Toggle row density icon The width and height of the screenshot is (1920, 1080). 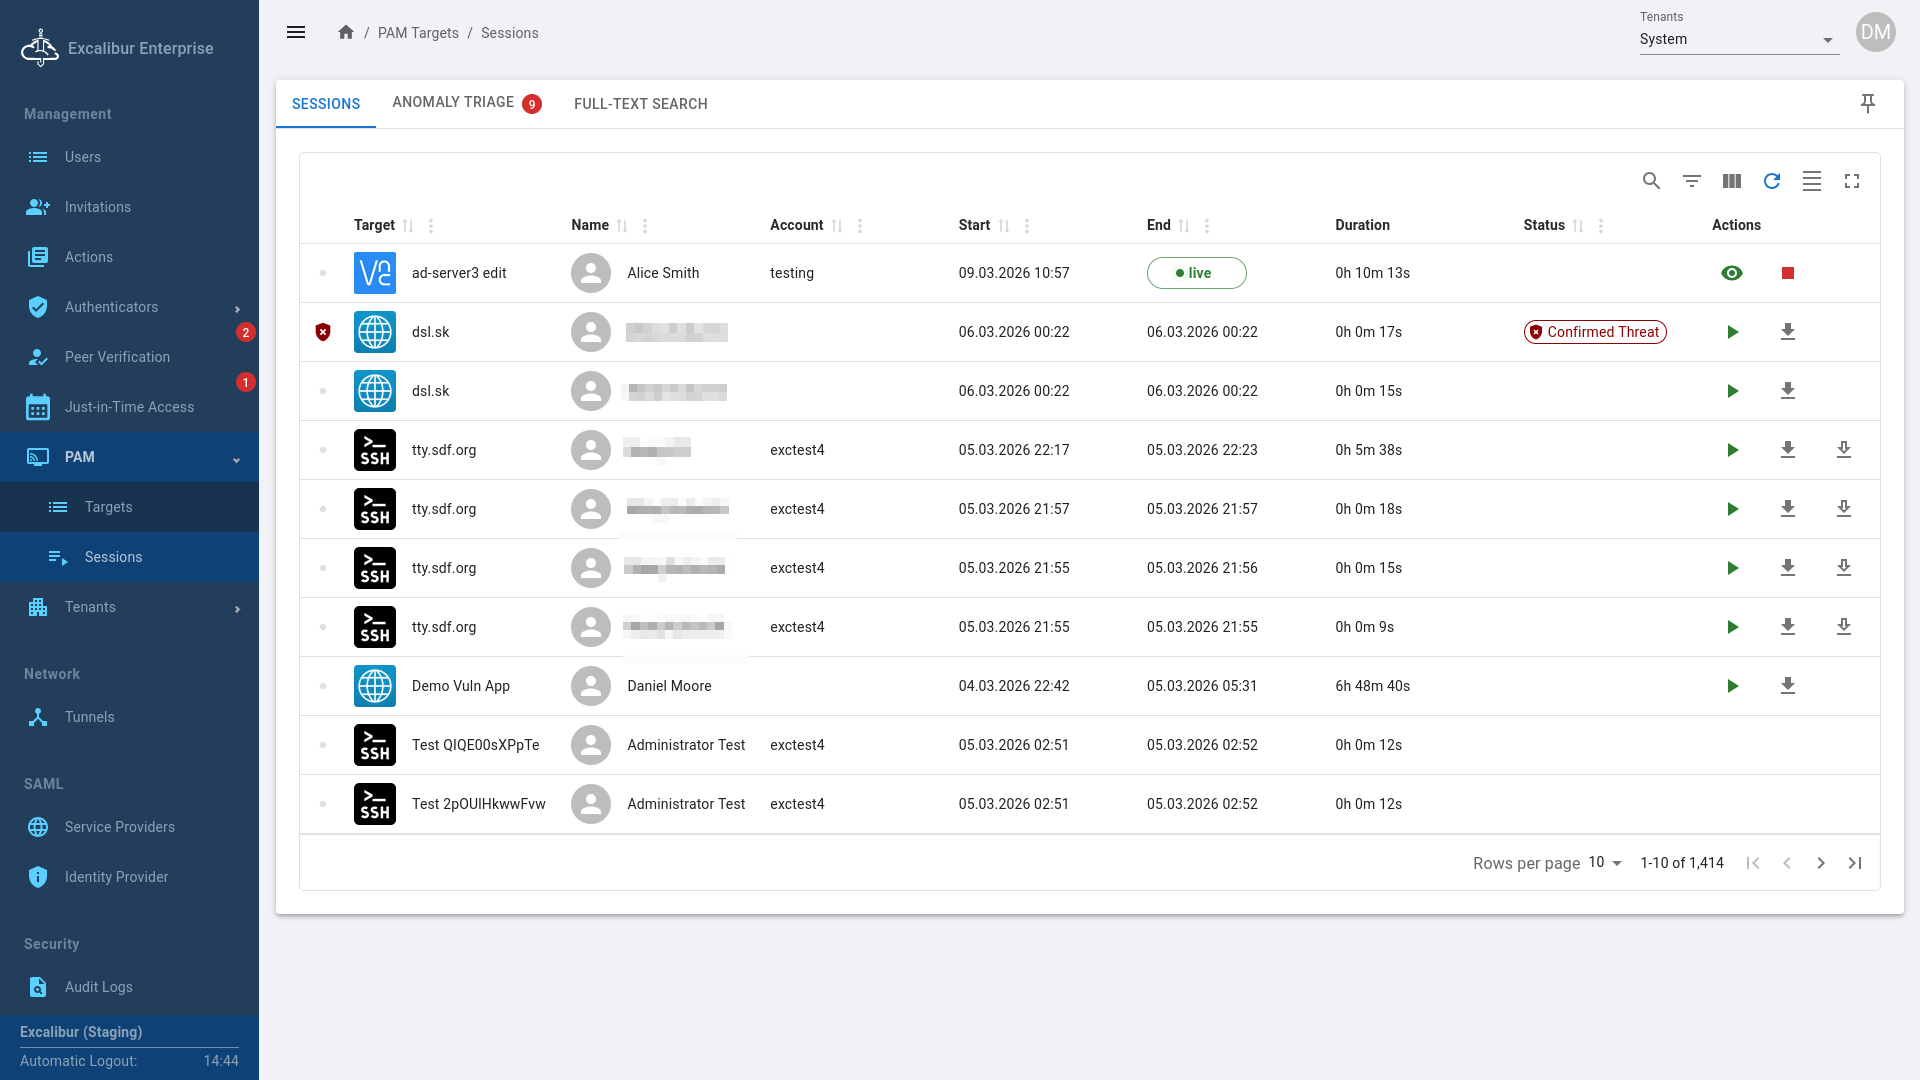click(1811, 181)
